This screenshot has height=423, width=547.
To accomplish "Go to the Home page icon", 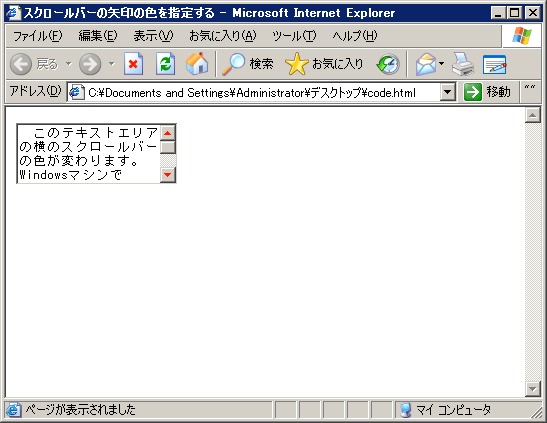I will pos(197,64).
